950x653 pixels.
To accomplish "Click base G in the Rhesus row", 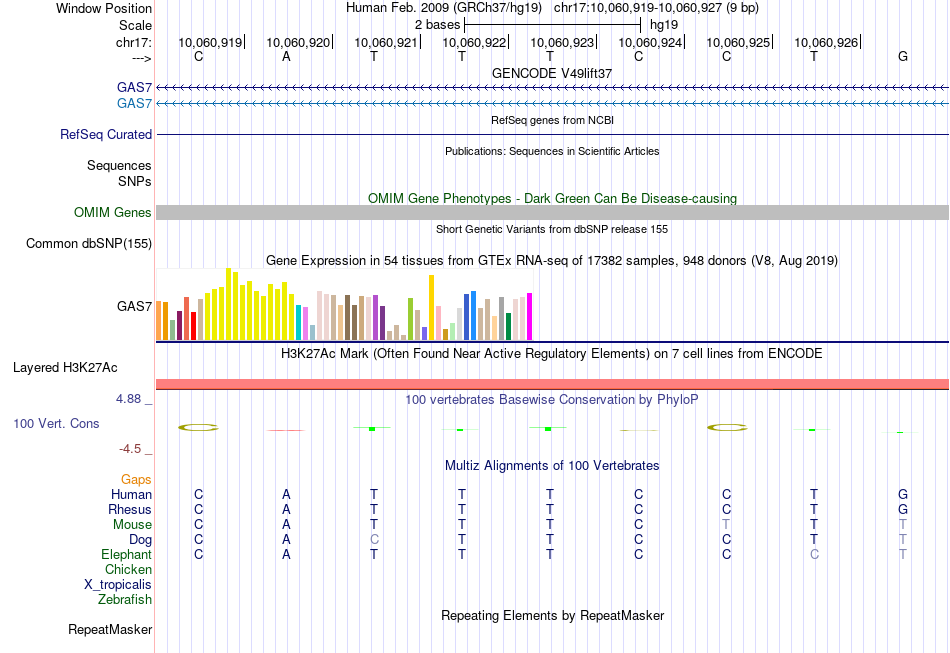I will coord(903,510).
